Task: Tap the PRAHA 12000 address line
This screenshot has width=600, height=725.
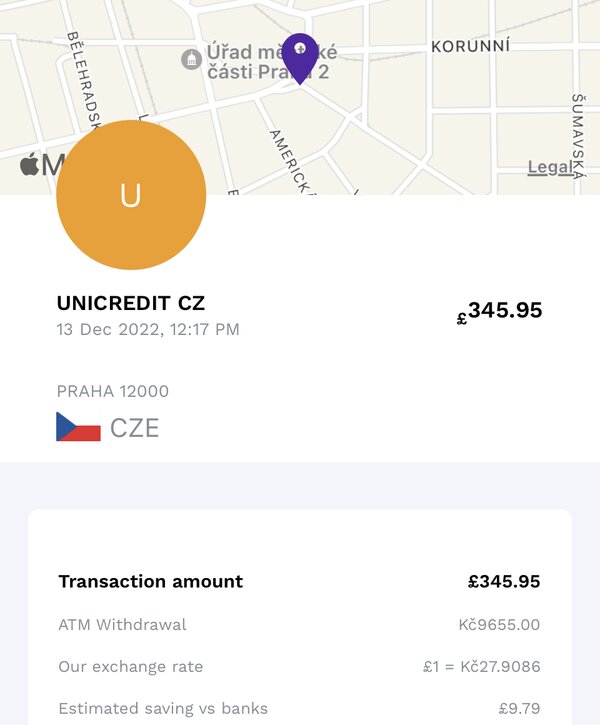Action: pyautogui.click(x=113, y=391)
